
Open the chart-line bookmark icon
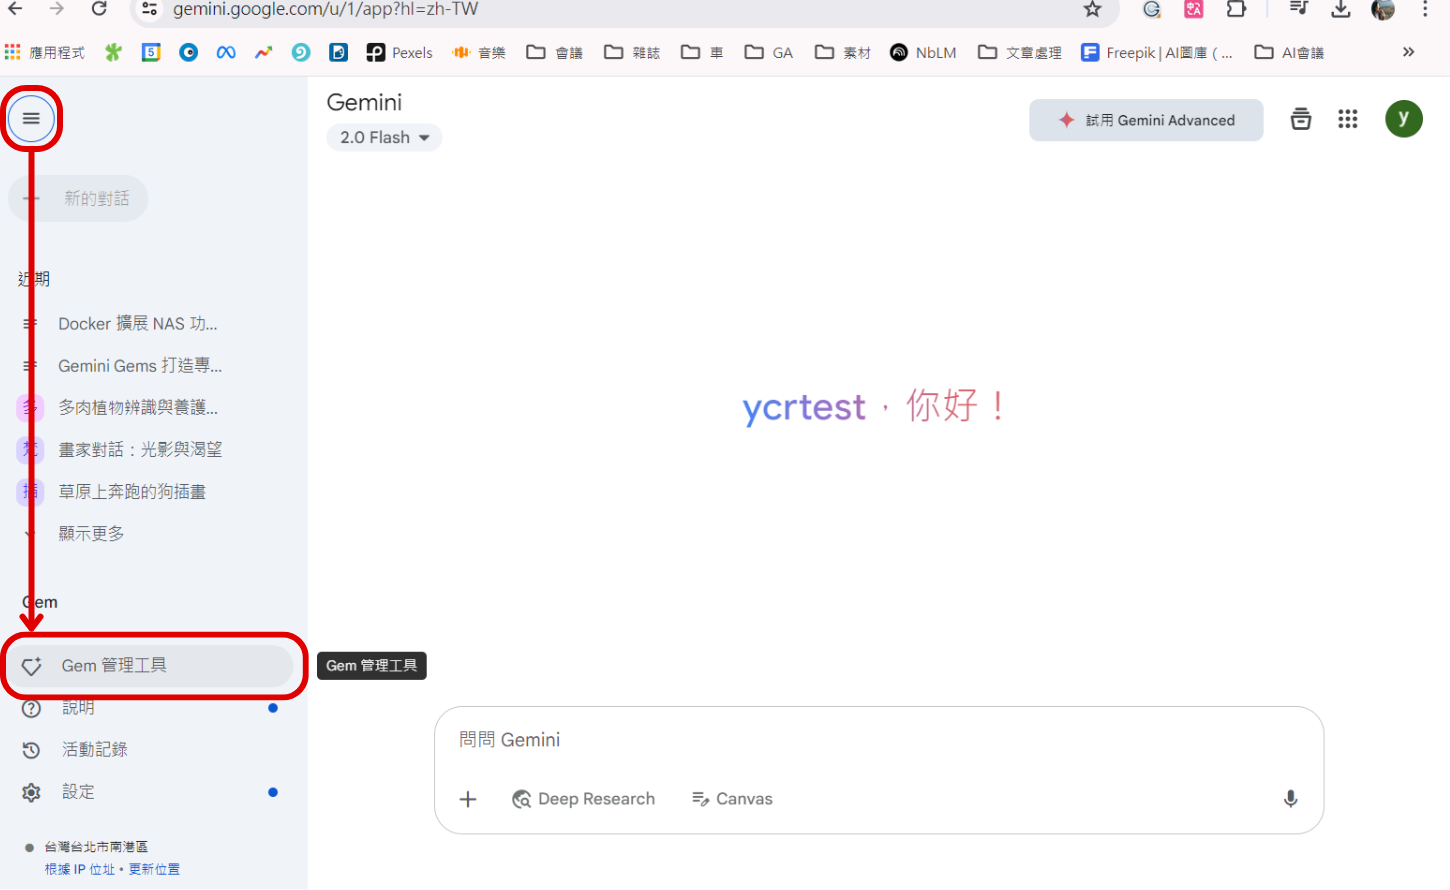pyautogui.click(x=263, y=52)
